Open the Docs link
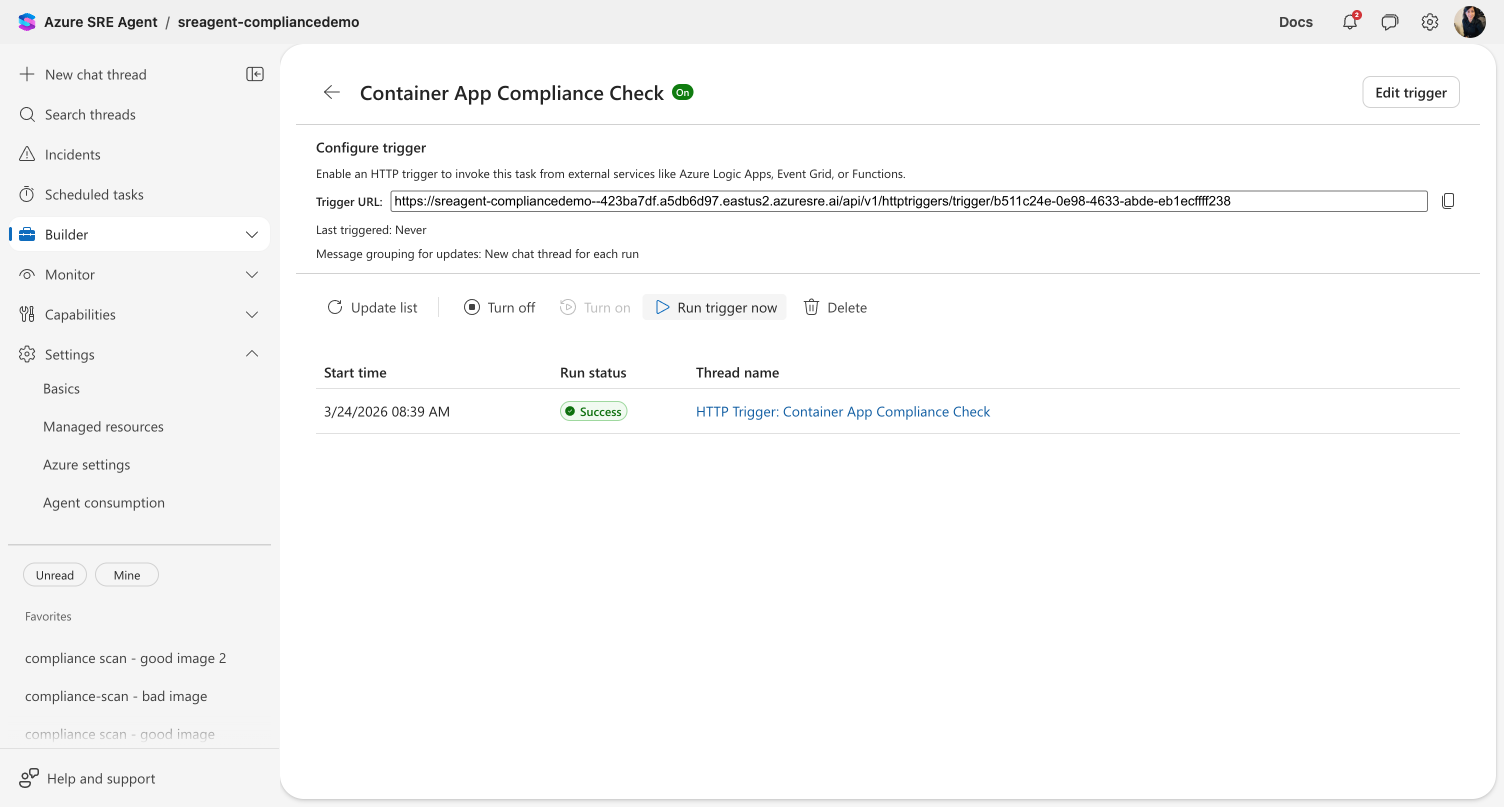Screen dimensions: 1504x807 pyautogui.click(x=1296, y=22)
